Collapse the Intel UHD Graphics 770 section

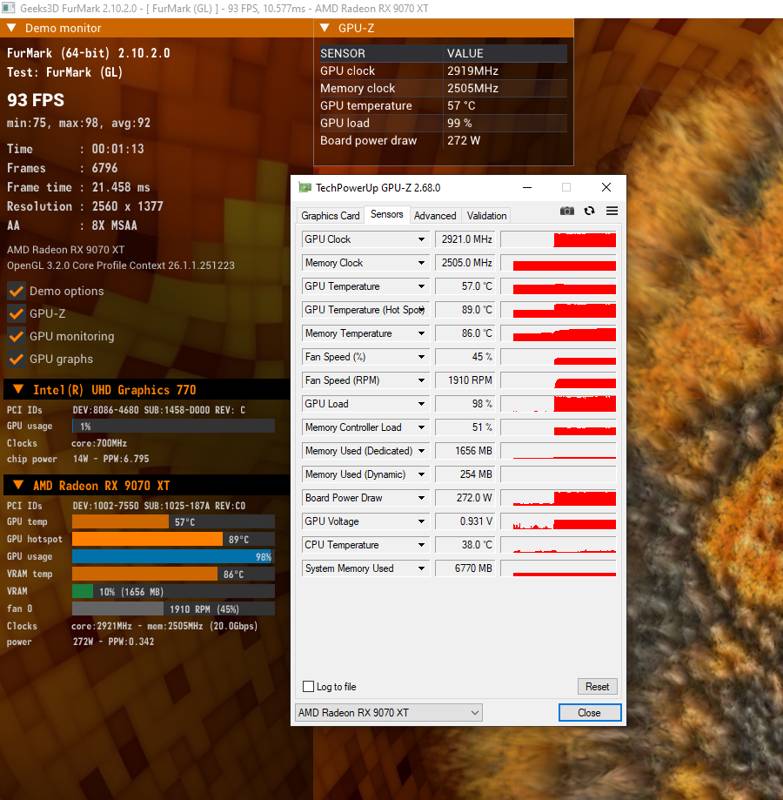(18, 389)
